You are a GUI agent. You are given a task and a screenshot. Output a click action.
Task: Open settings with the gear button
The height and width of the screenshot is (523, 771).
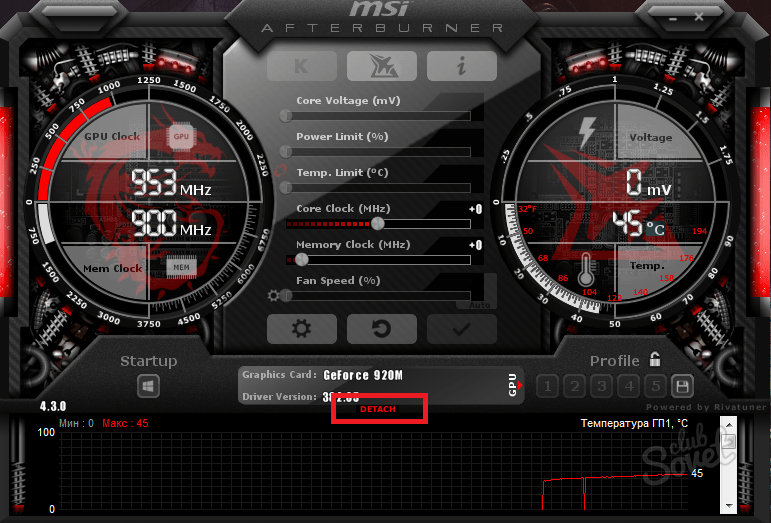302,329
